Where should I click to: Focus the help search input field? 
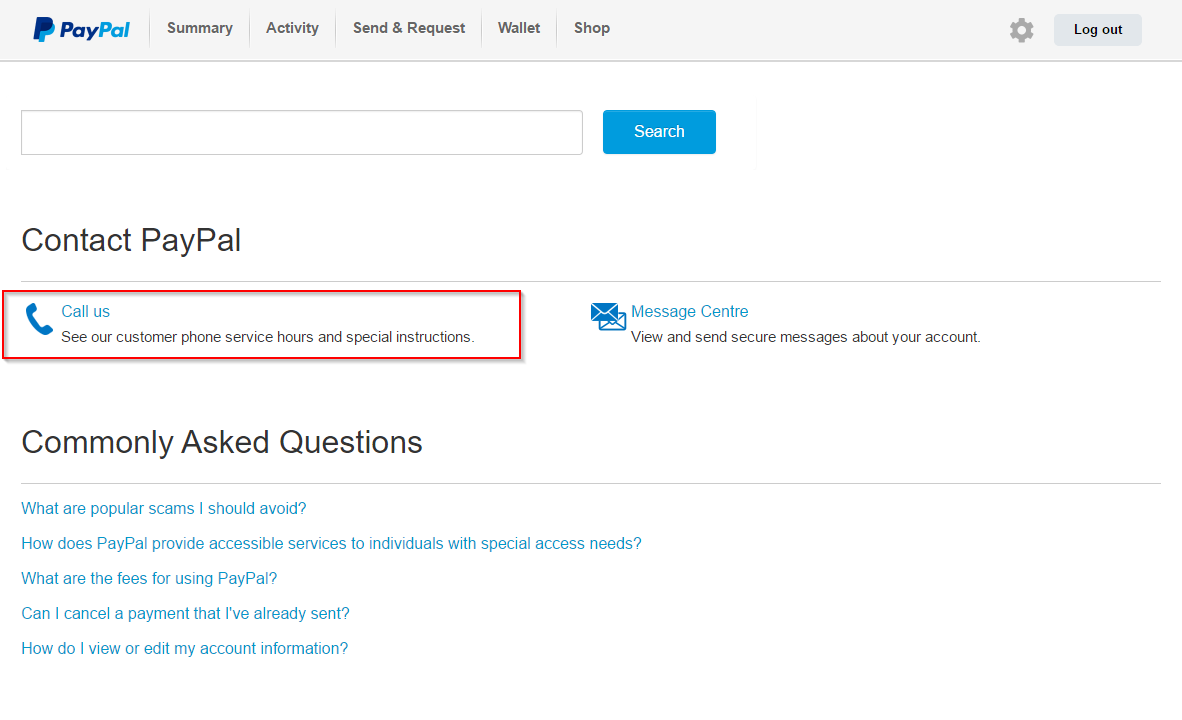(302, 133)
